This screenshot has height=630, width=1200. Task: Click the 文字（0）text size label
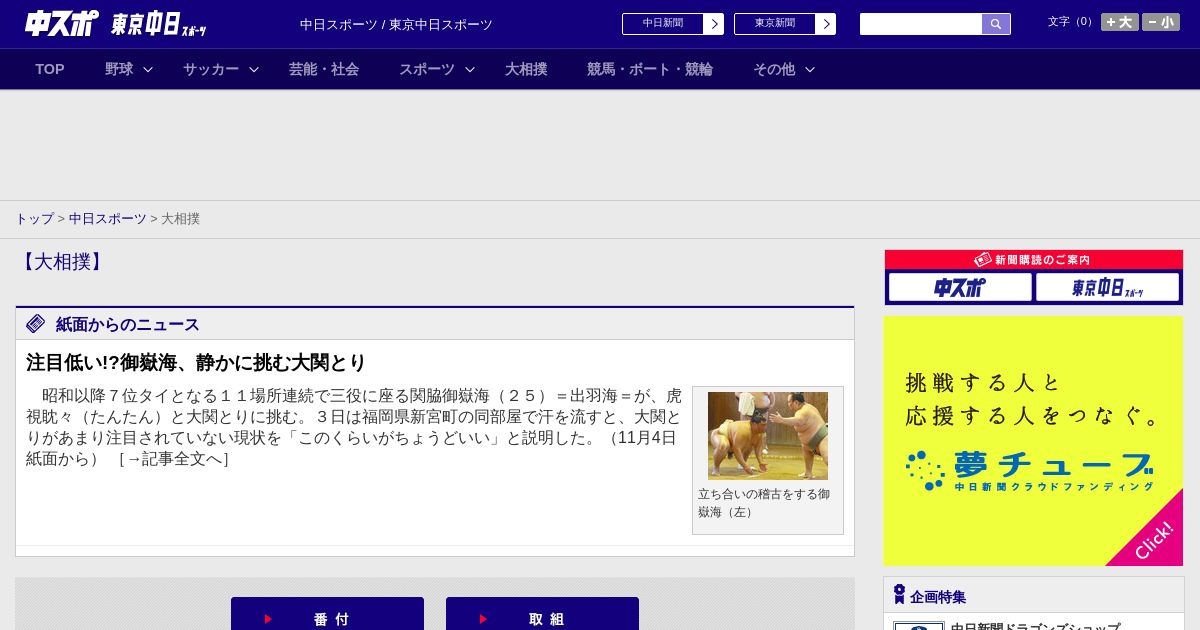coord(1072,22)
